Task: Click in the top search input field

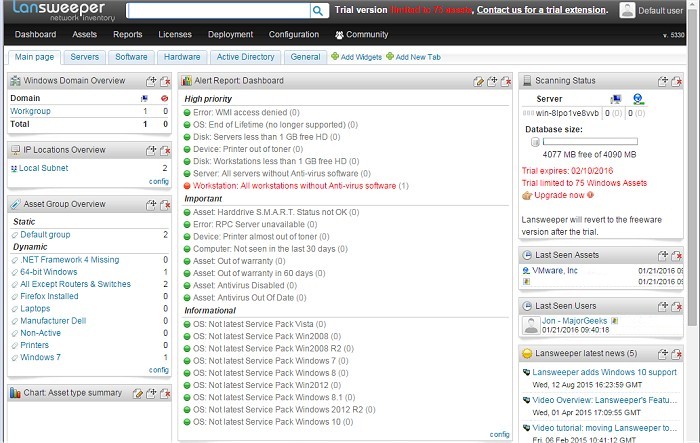Action: click(x=217, y=11)
